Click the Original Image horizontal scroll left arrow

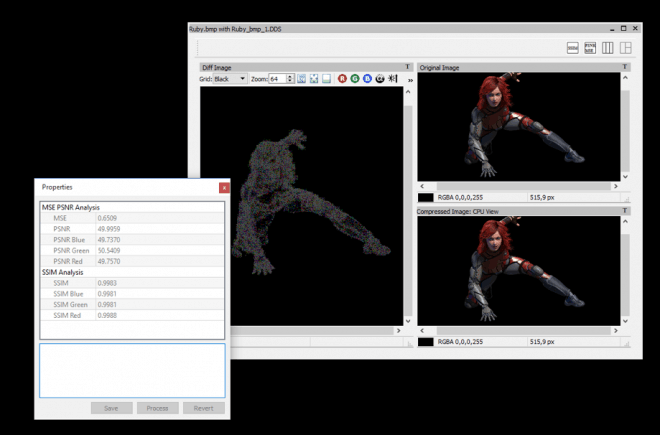coord(422,186)
